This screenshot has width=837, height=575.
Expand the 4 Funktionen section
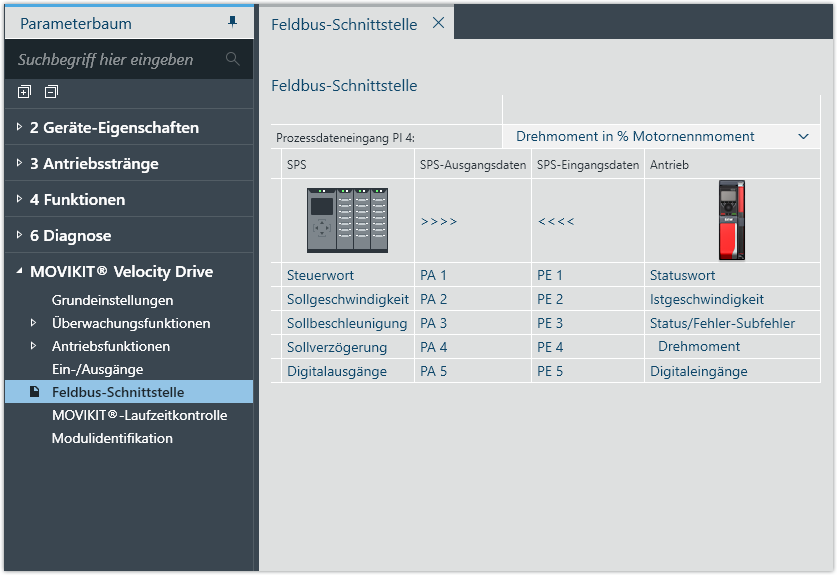click(x=19, y=200)
